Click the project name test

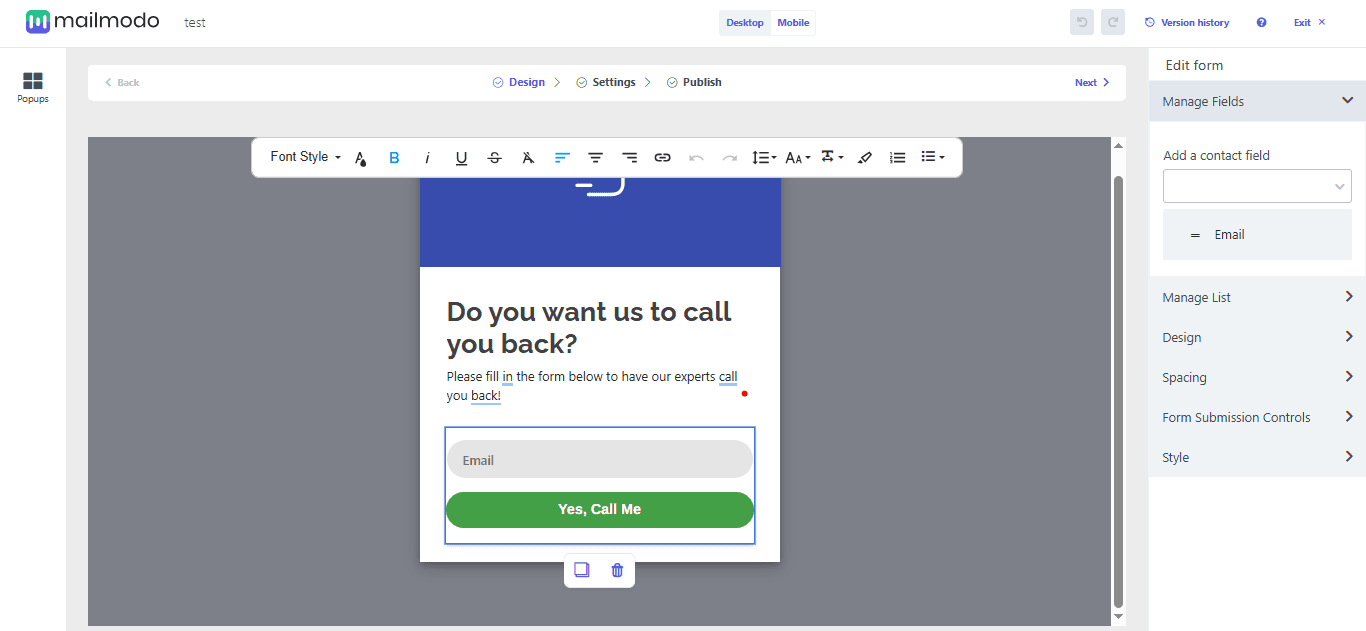click(x=195, y=22)
